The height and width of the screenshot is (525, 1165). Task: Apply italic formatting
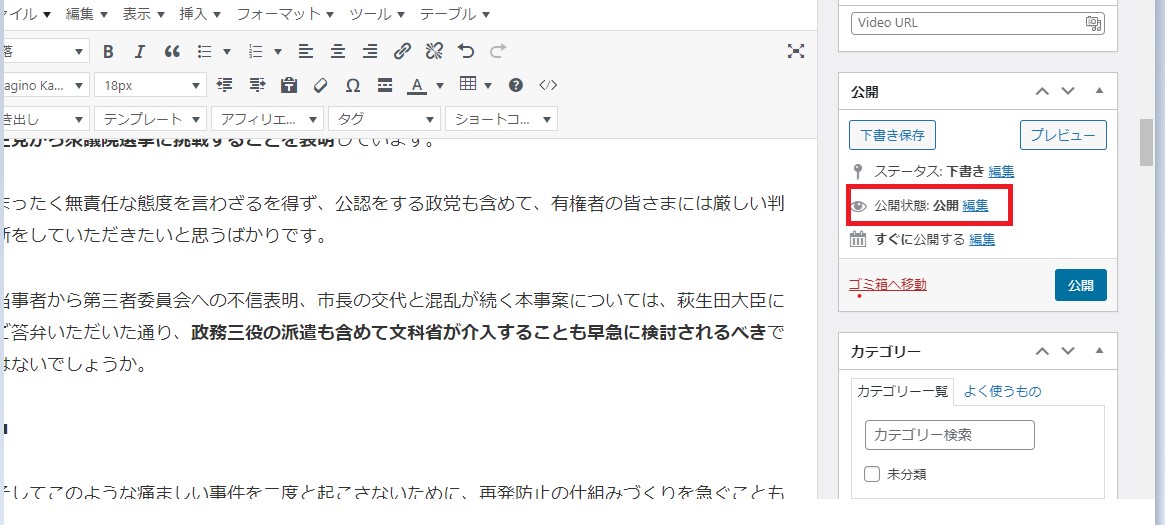point(140,51)
